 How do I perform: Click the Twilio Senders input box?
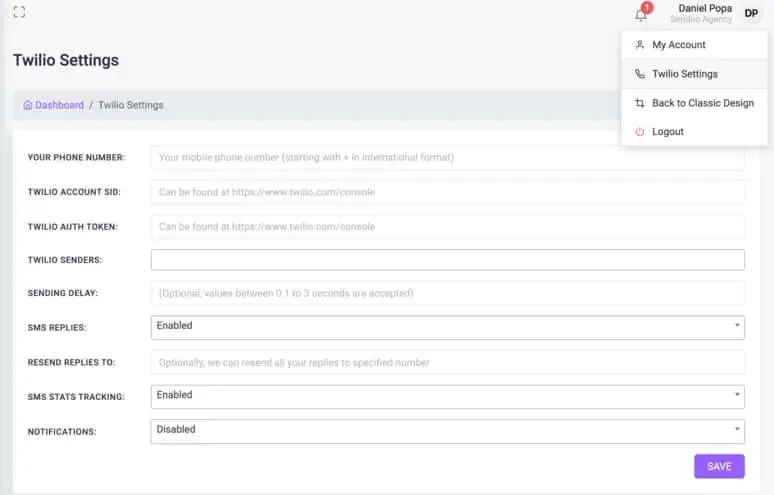[x=448, y=260]
